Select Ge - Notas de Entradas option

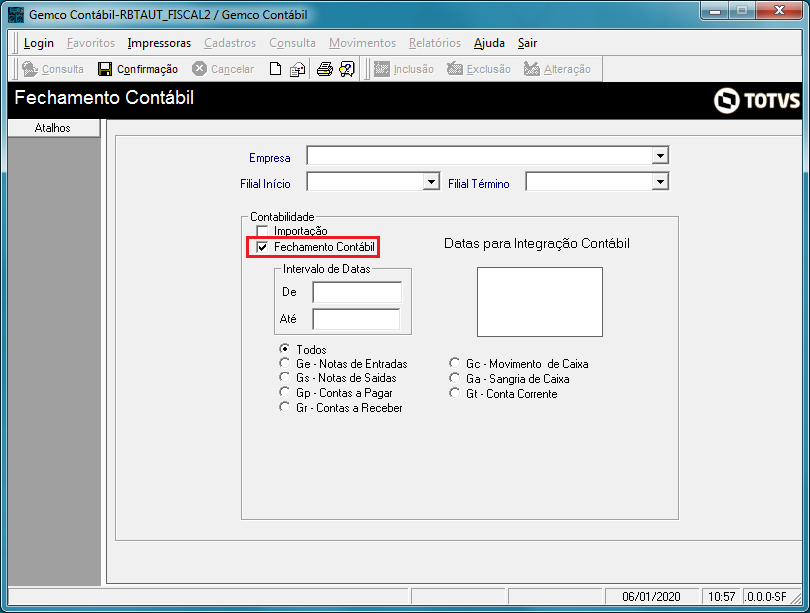coord(285,363)
